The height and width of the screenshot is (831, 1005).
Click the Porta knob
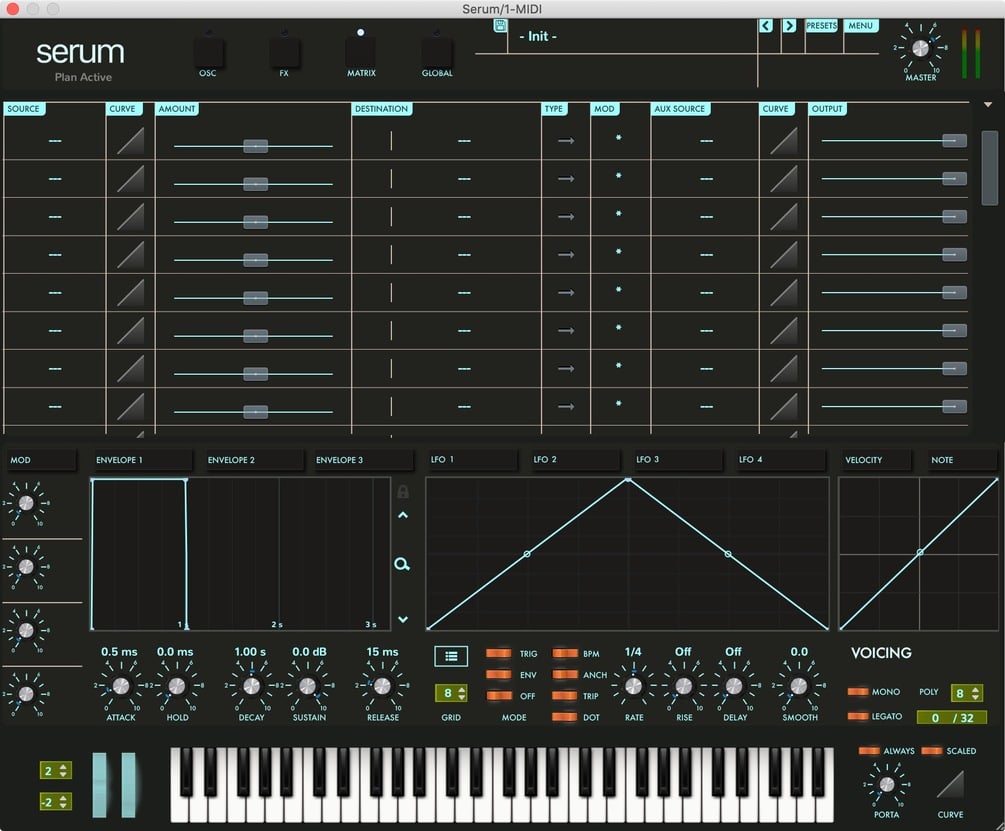886,784
